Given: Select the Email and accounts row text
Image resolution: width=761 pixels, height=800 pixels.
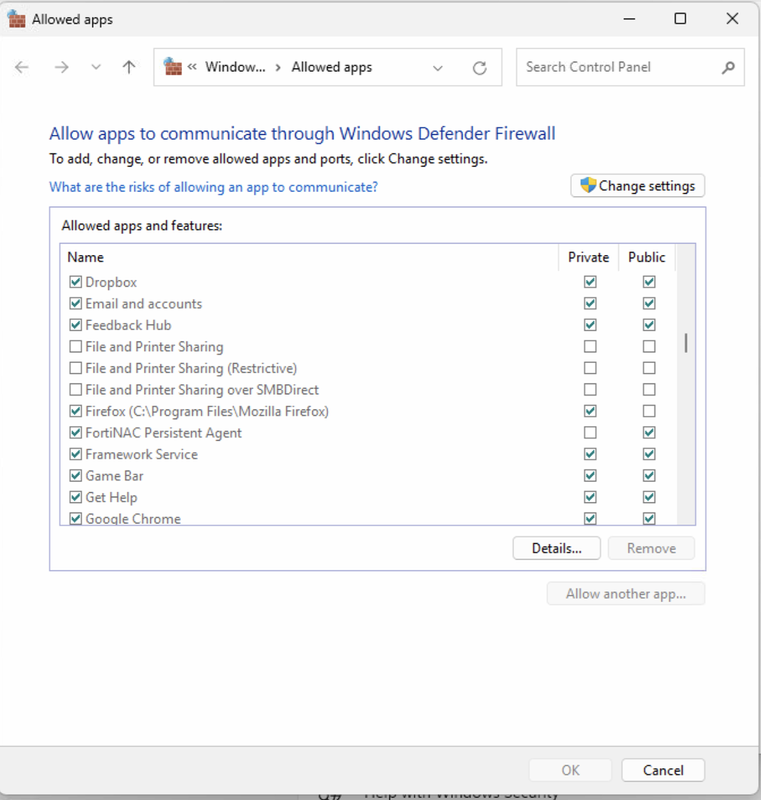Looking at the screenshot, I should (144, 304).
